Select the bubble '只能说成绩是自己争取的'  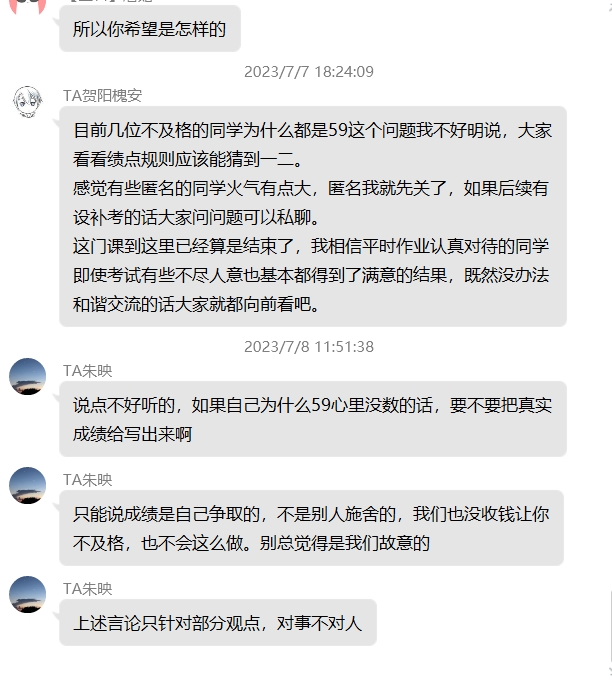tap(311, 528)
